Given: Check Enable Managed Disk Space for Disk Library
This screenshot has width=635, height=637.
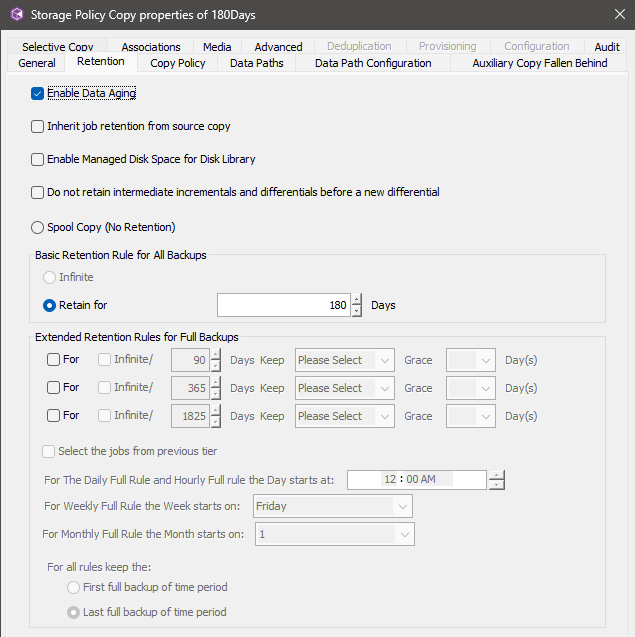Looking at the screenshot, I should tap(38, 159).
